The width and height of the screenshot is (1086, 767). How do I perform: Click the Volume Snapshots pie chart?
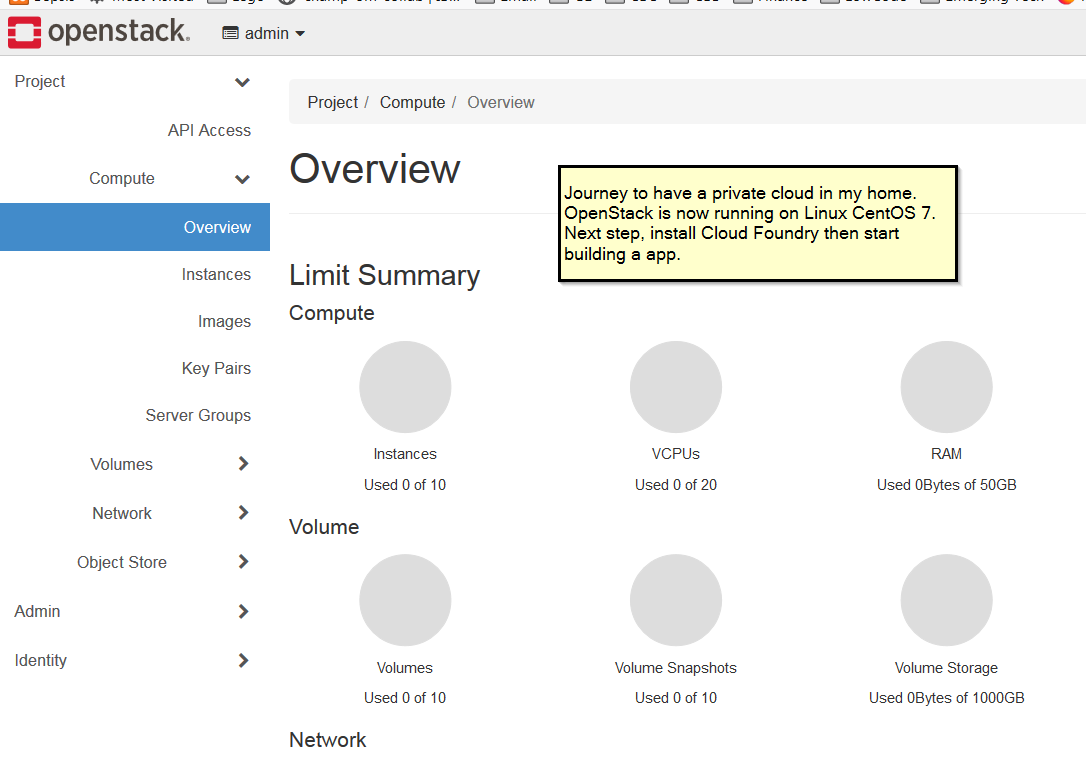click(x=676, y=600)
